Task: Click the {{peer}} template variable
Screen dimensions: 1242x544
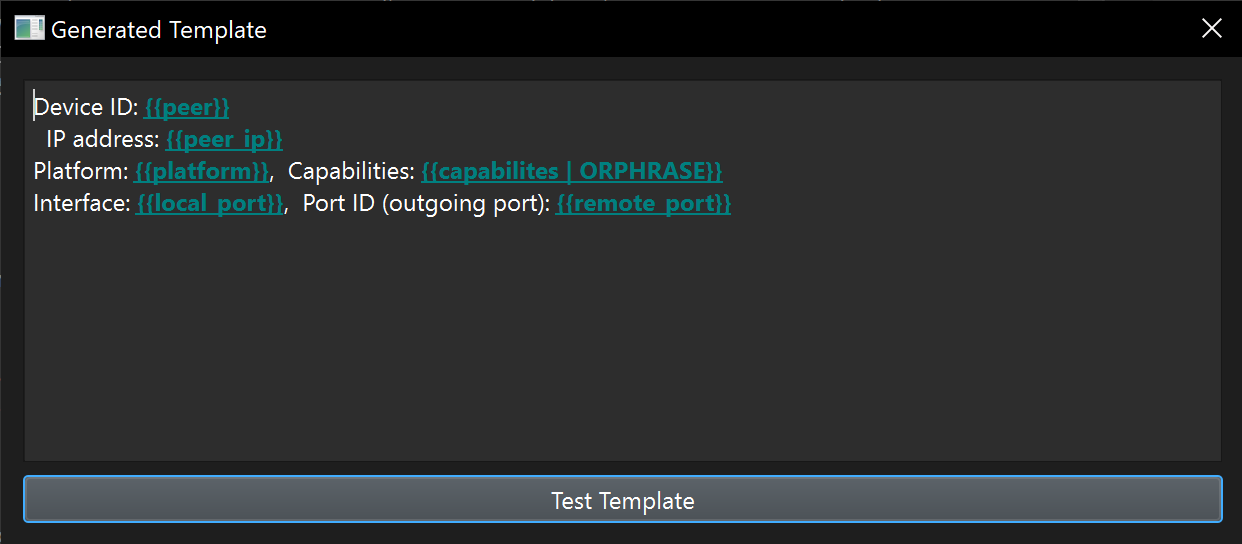Action: (x=187, y=107)
